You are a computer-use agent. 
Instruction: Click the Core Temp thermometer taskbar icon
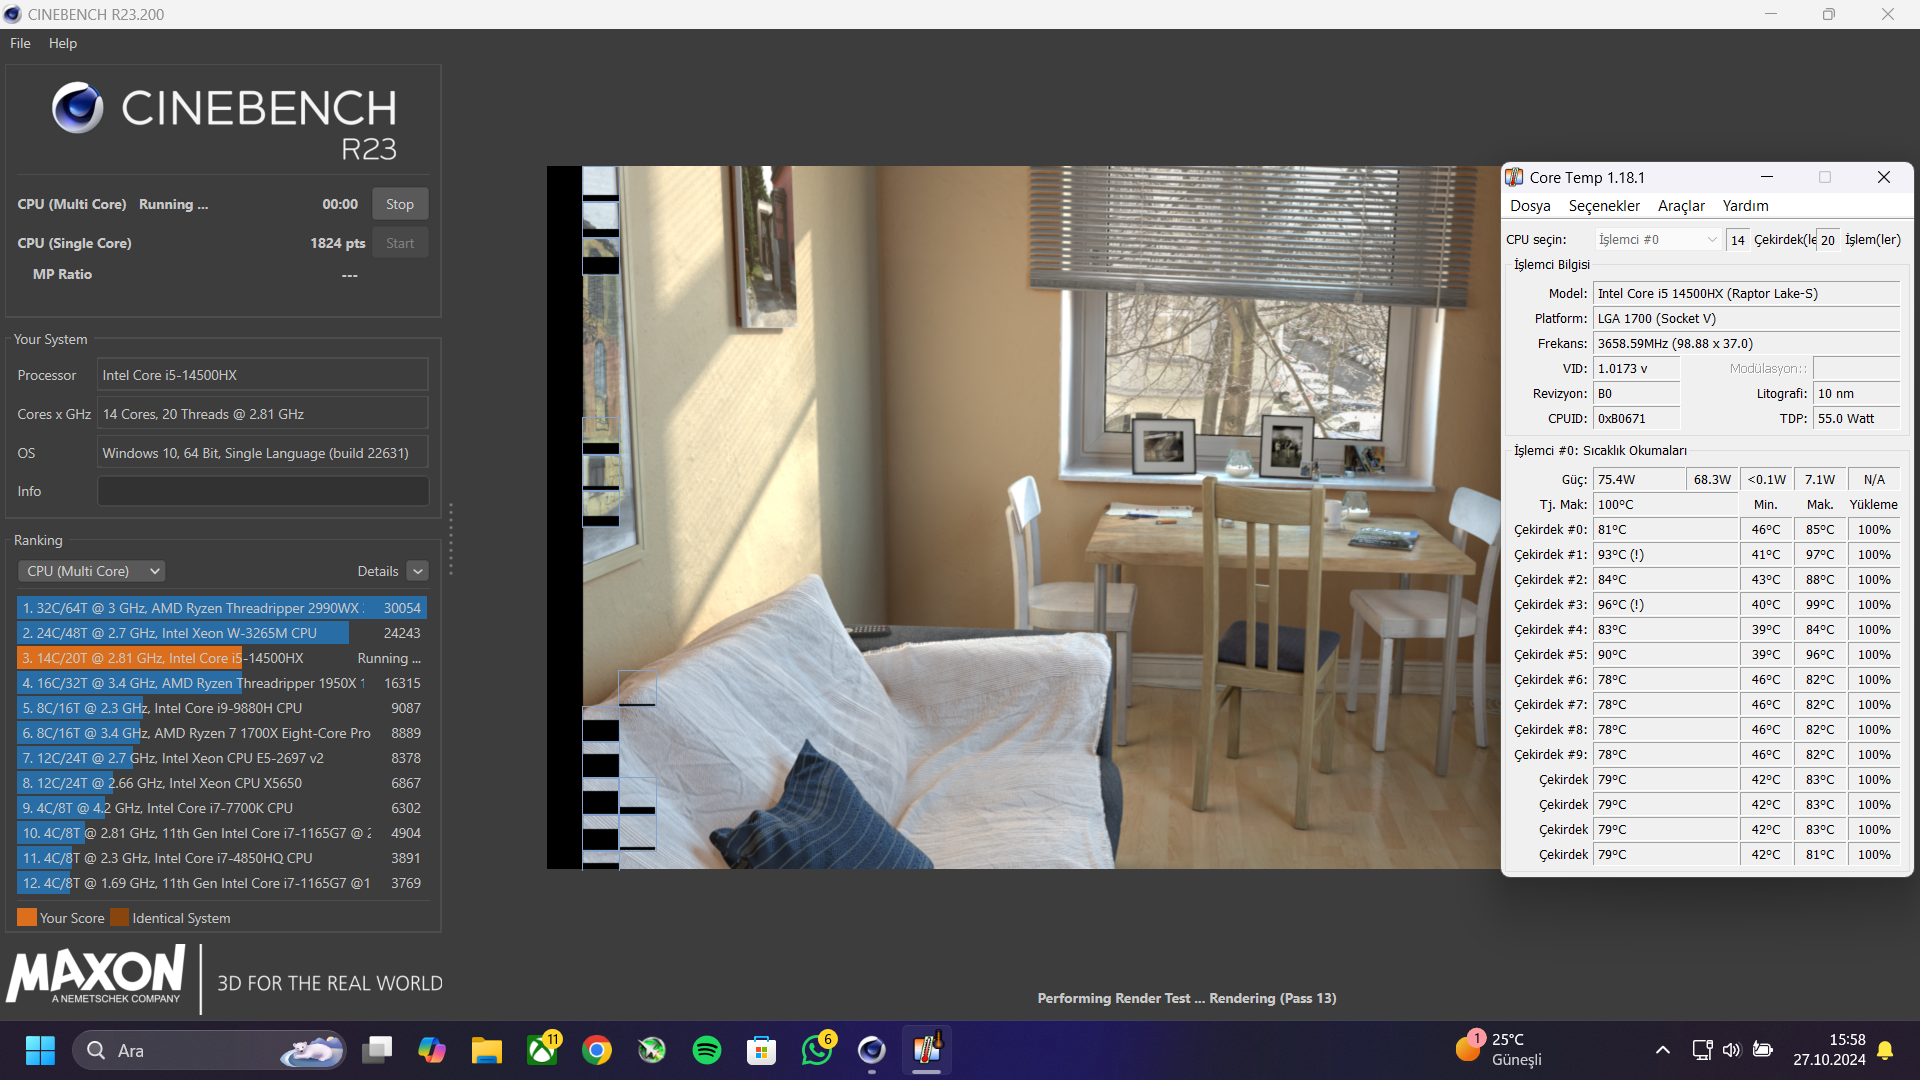(x=926, y=1050)
